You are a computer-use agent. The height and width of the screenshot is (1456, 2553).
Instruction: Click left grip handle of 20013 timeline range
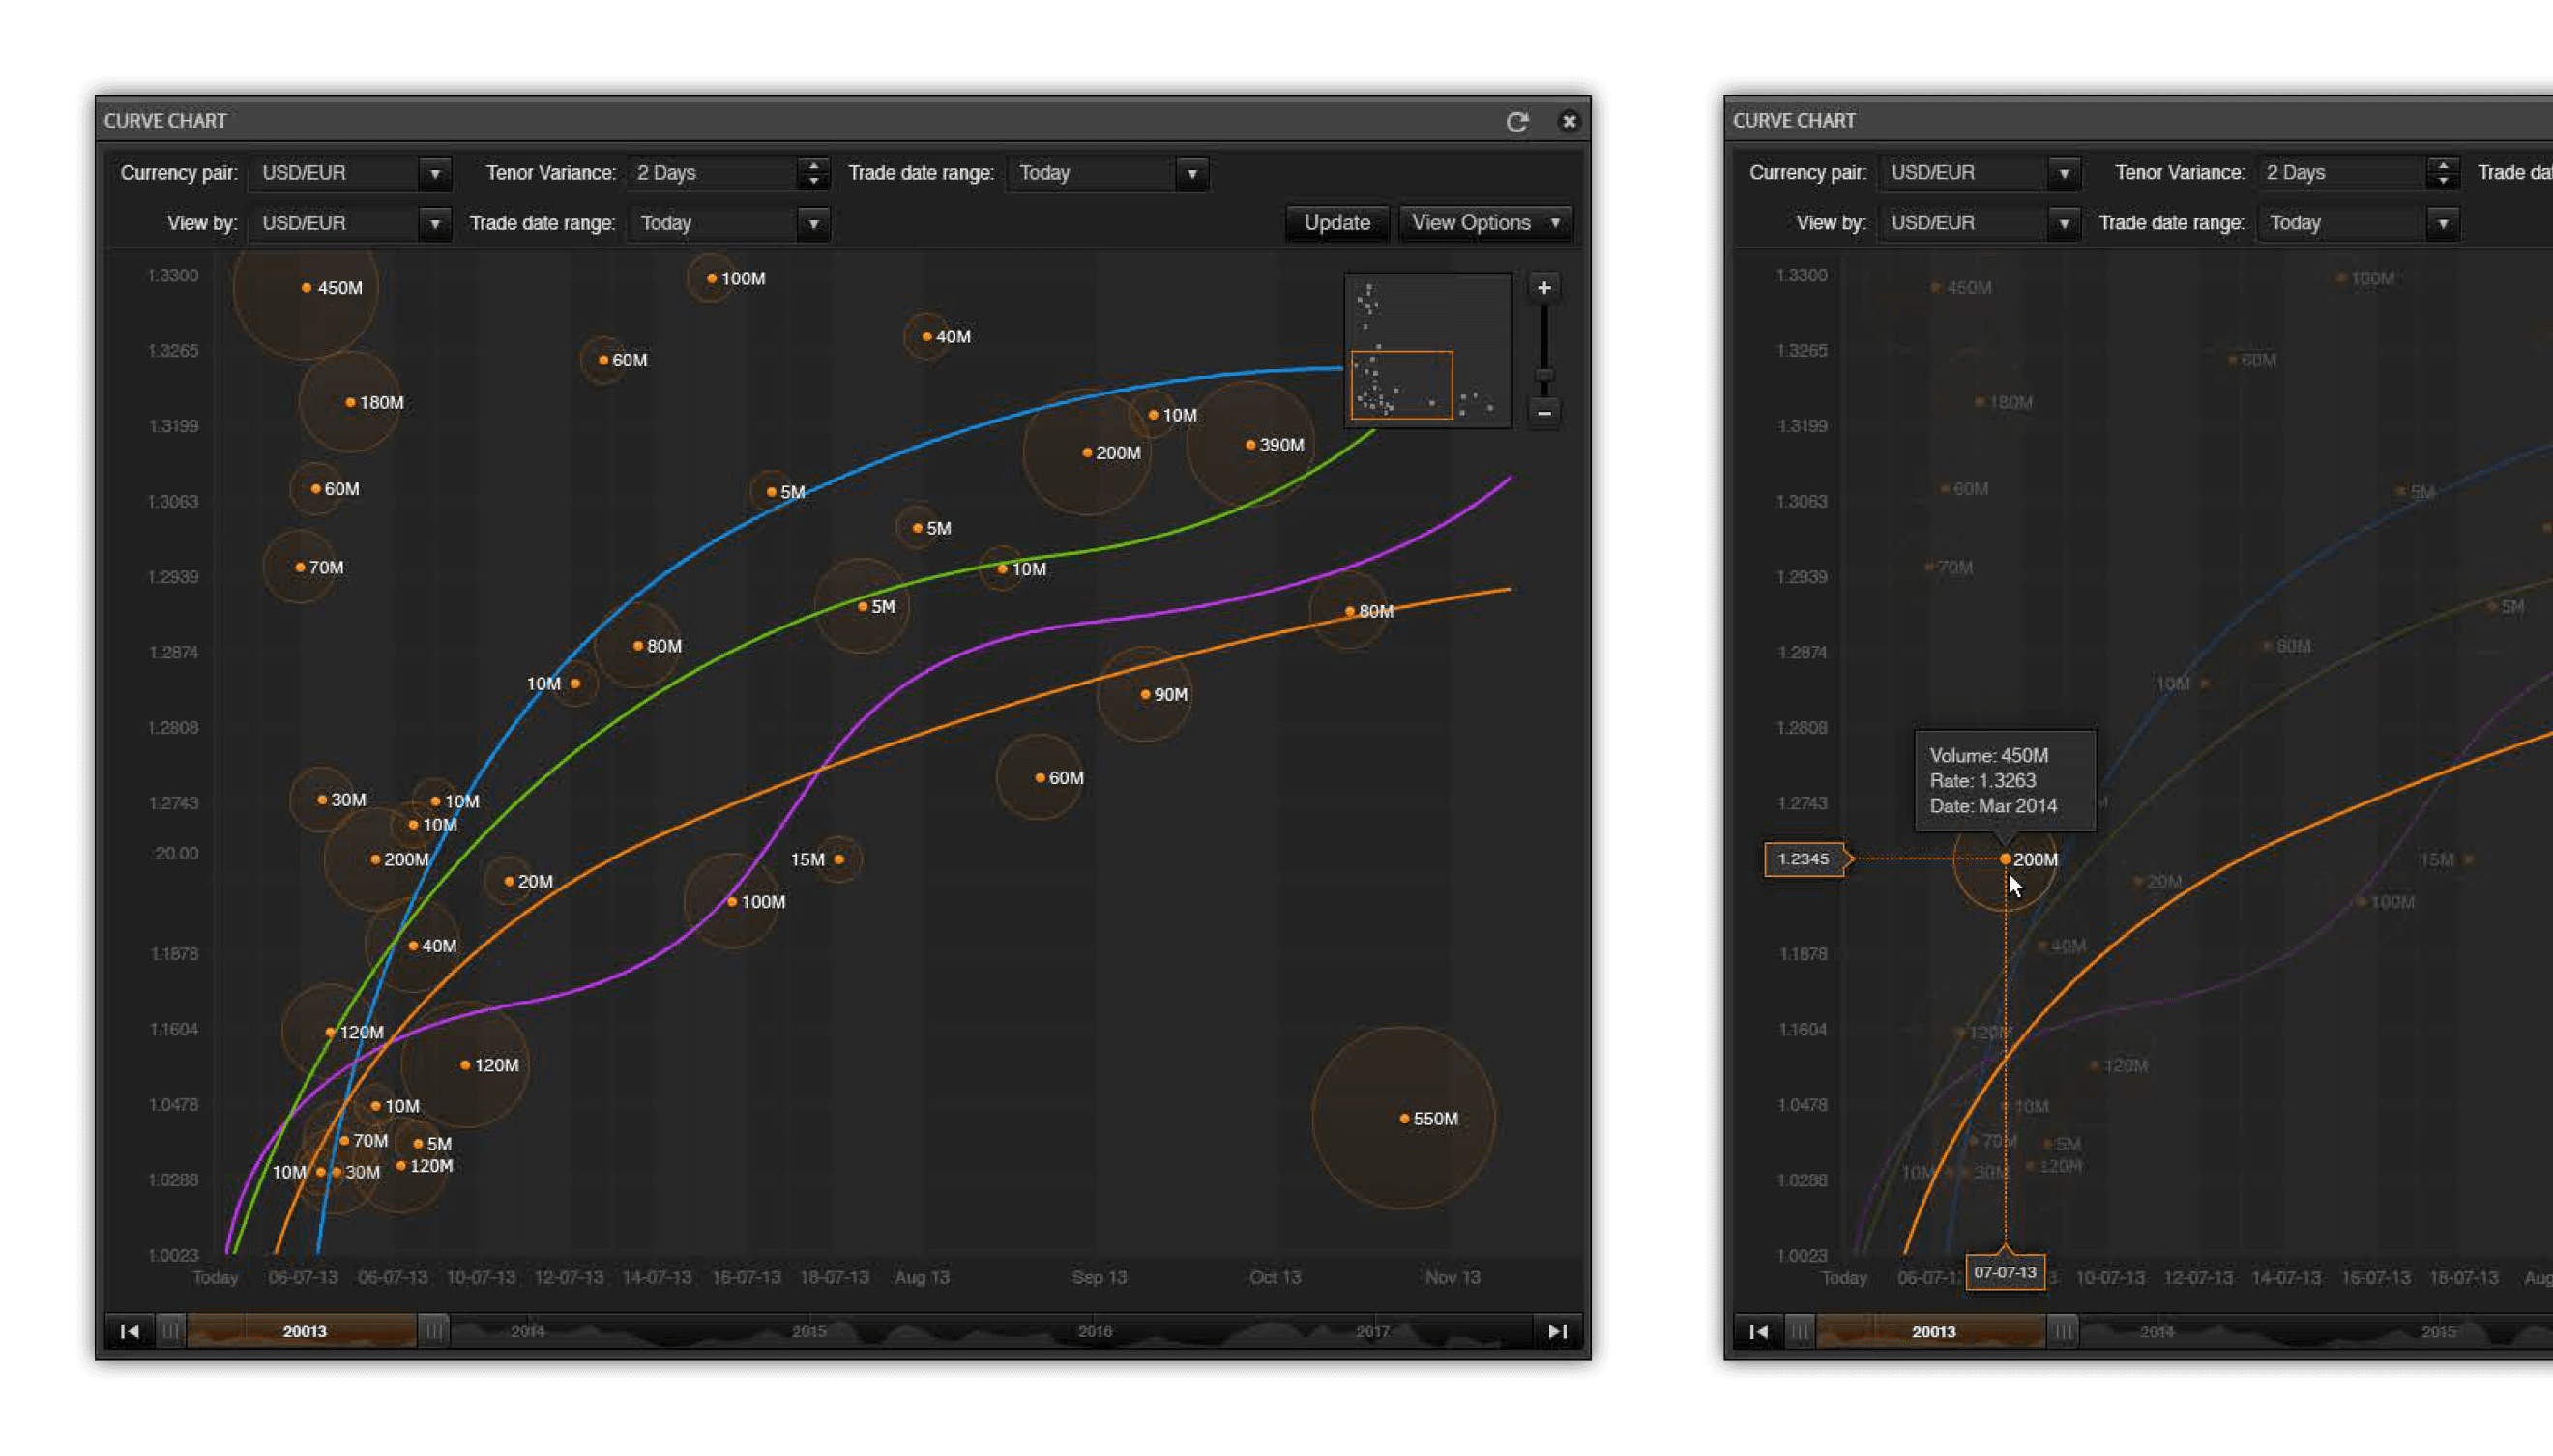point(171,1331)
